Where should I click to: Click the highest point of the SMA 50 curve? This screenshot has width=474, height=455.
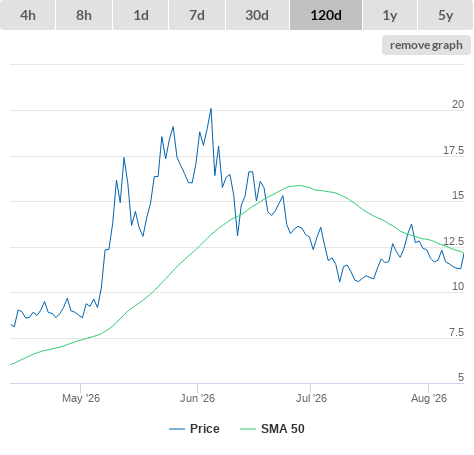coord(299,185)
